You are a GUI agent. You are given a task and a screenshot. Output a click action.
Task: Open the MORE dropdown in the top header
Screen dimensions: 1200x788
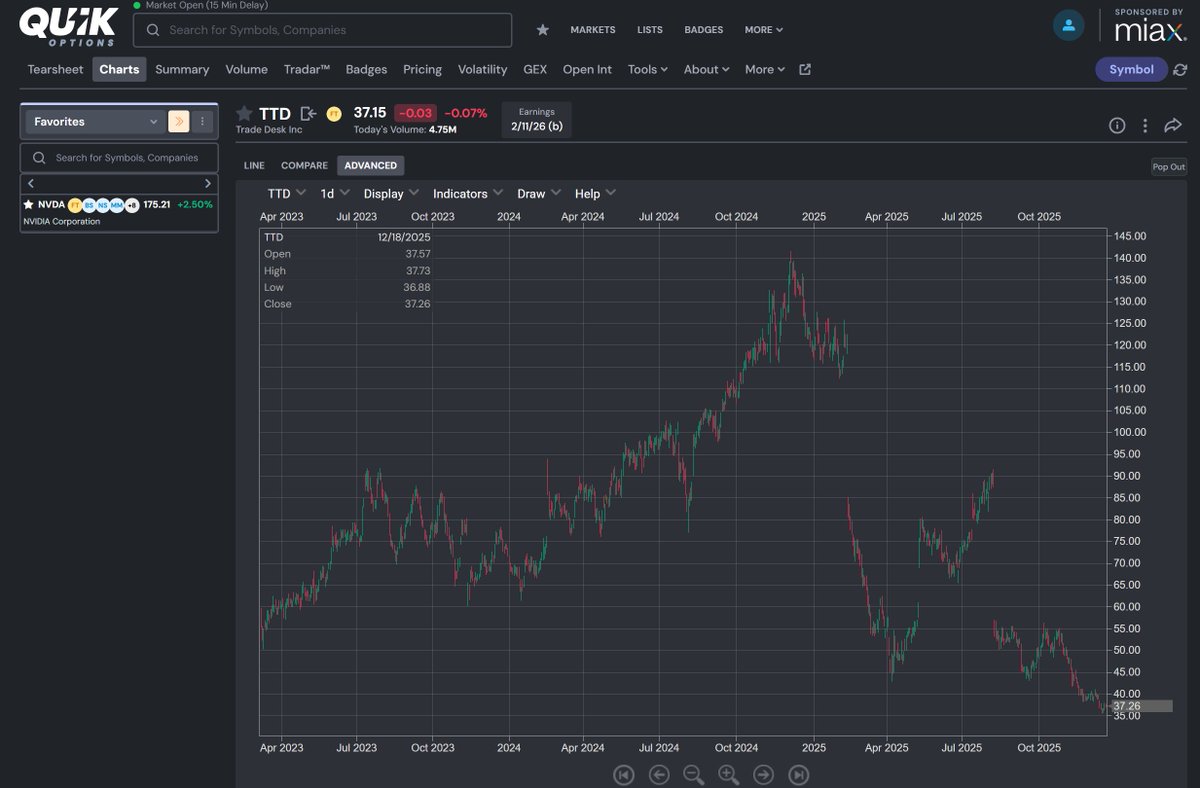(763, 30)
